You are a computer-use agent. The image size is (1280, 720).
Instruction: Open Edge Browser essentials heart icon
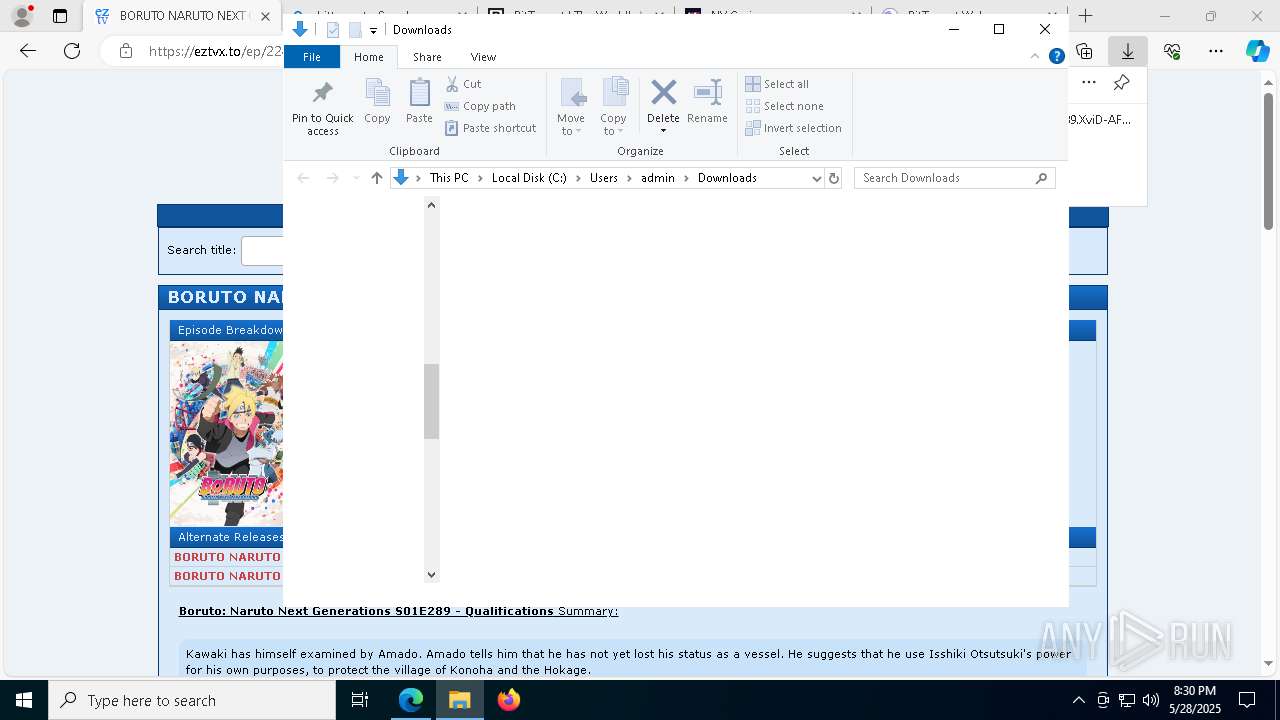click(x=1172, y=51)
